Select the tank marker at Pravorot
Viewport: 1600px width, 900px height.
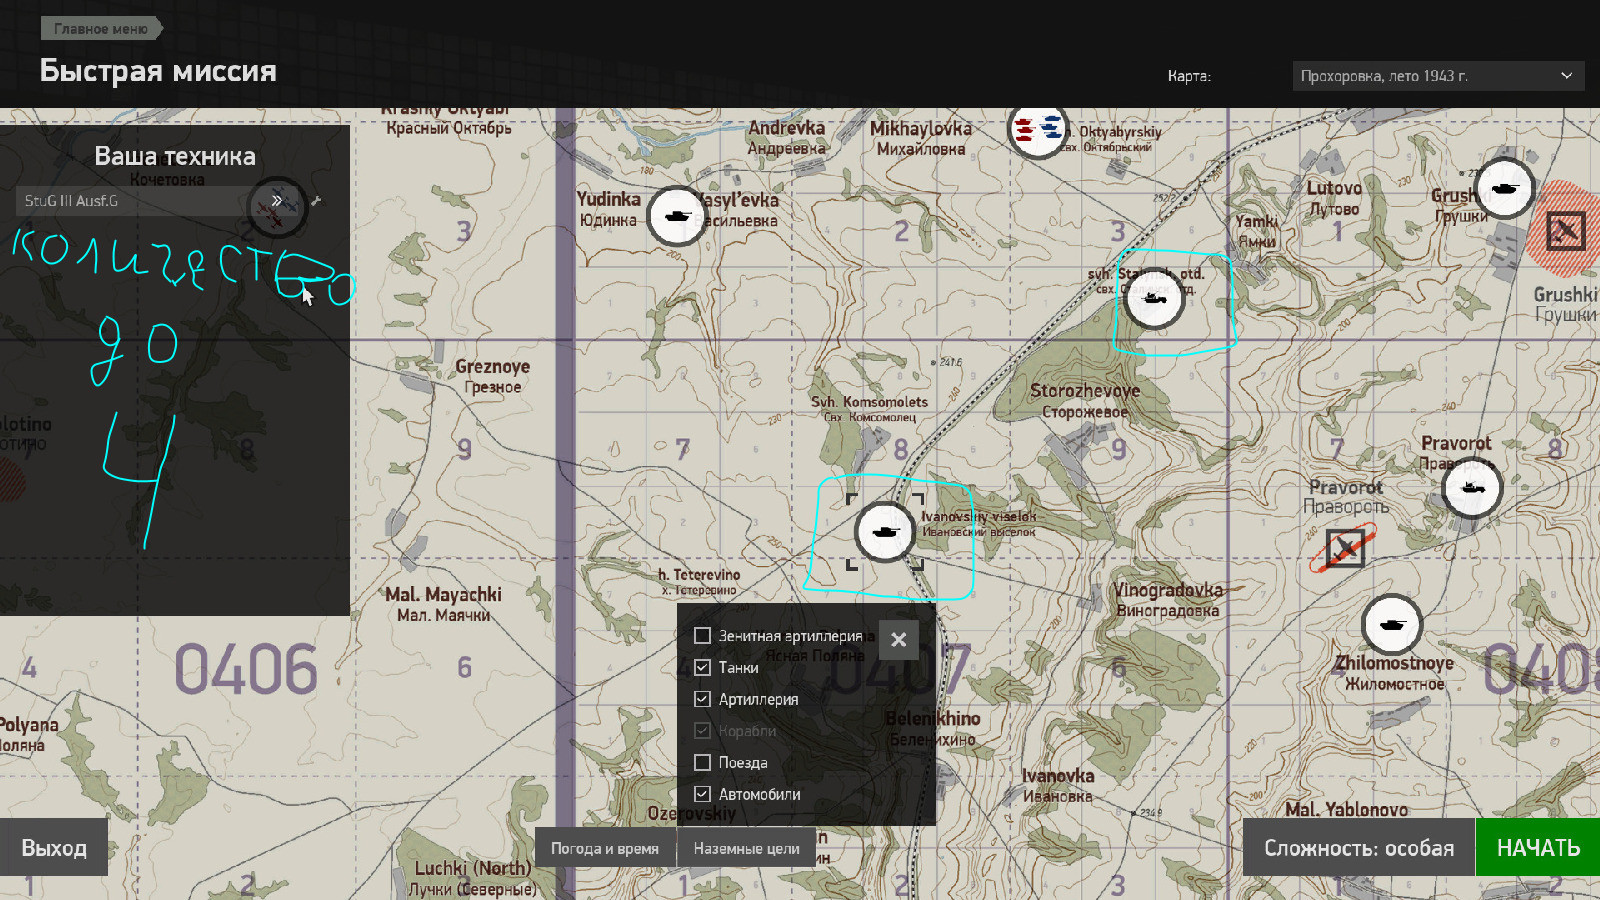(1472, 488)
